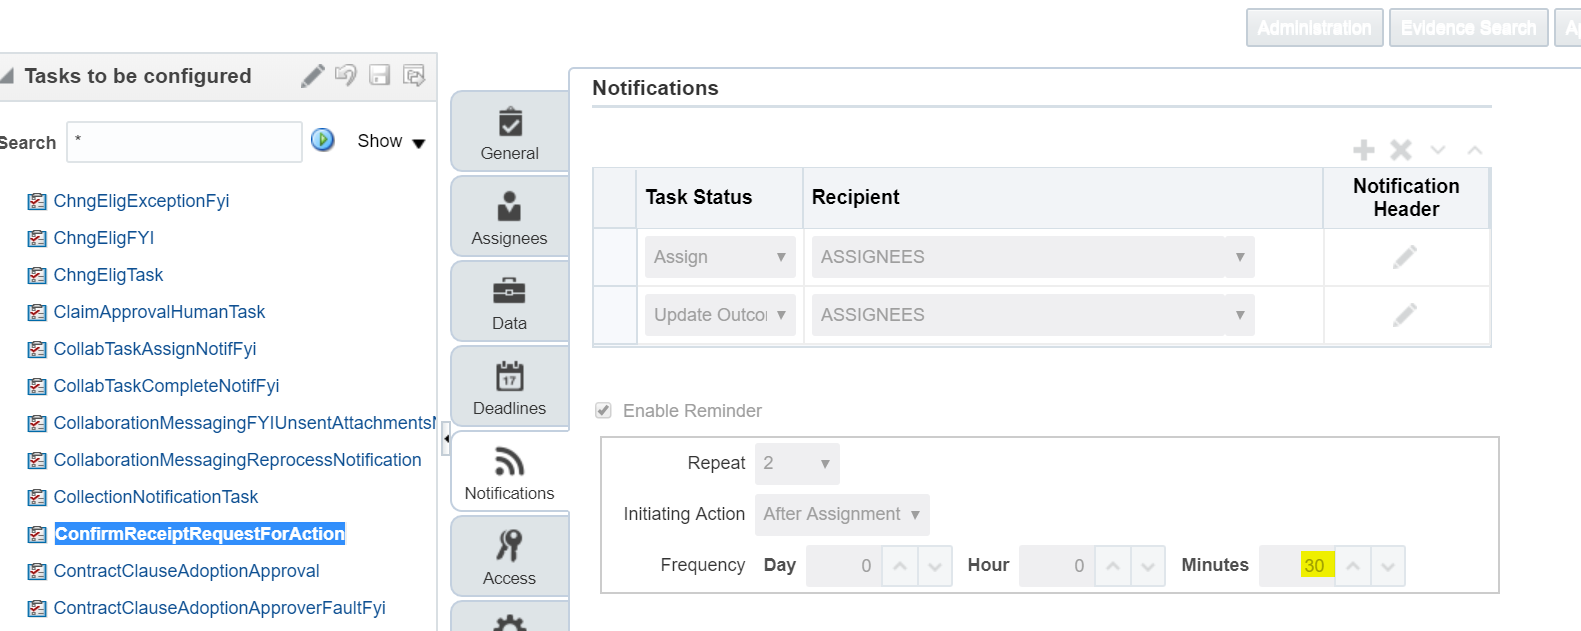Move notification row down with chevron icon
1581x631 pixels.
tap(1438, 150)
